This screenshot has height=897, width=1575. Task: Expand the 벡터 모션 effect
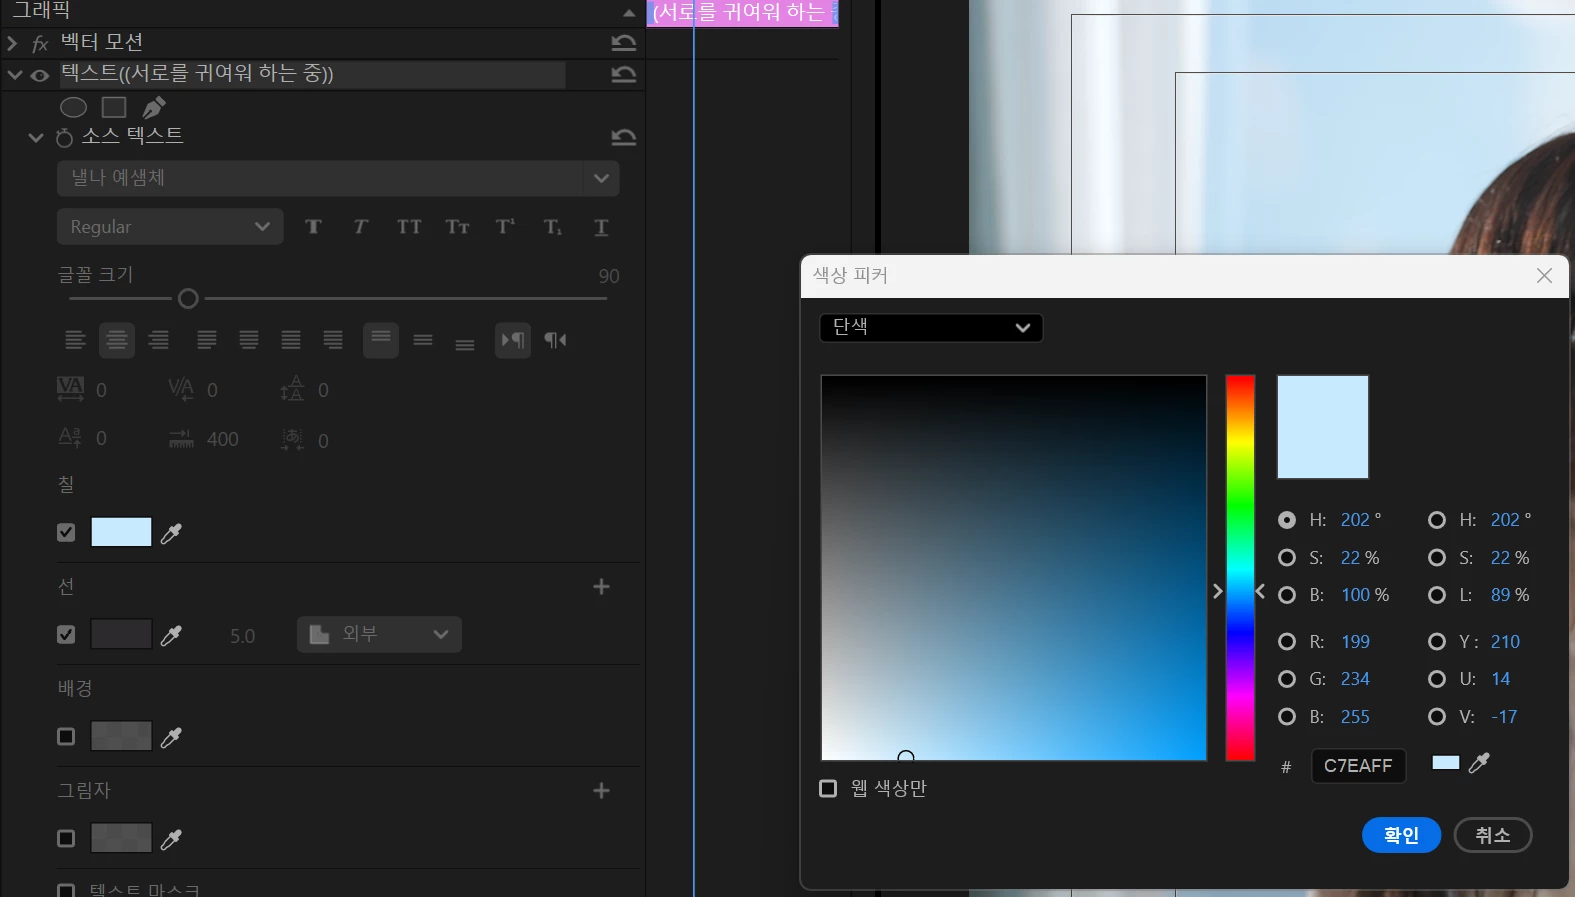[x=12, y=43]
